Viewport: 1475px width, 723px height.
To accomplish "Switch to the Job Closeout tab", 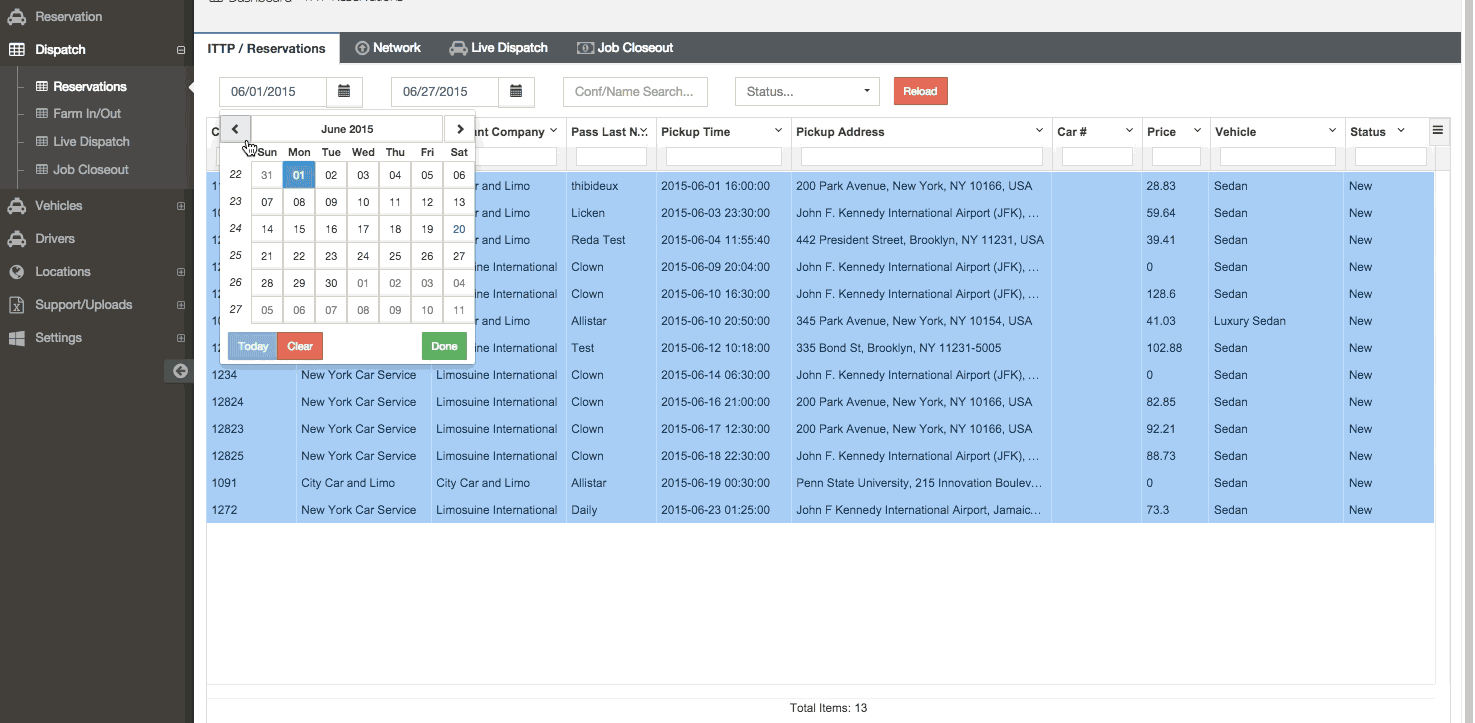I will [x=625, y=48].
